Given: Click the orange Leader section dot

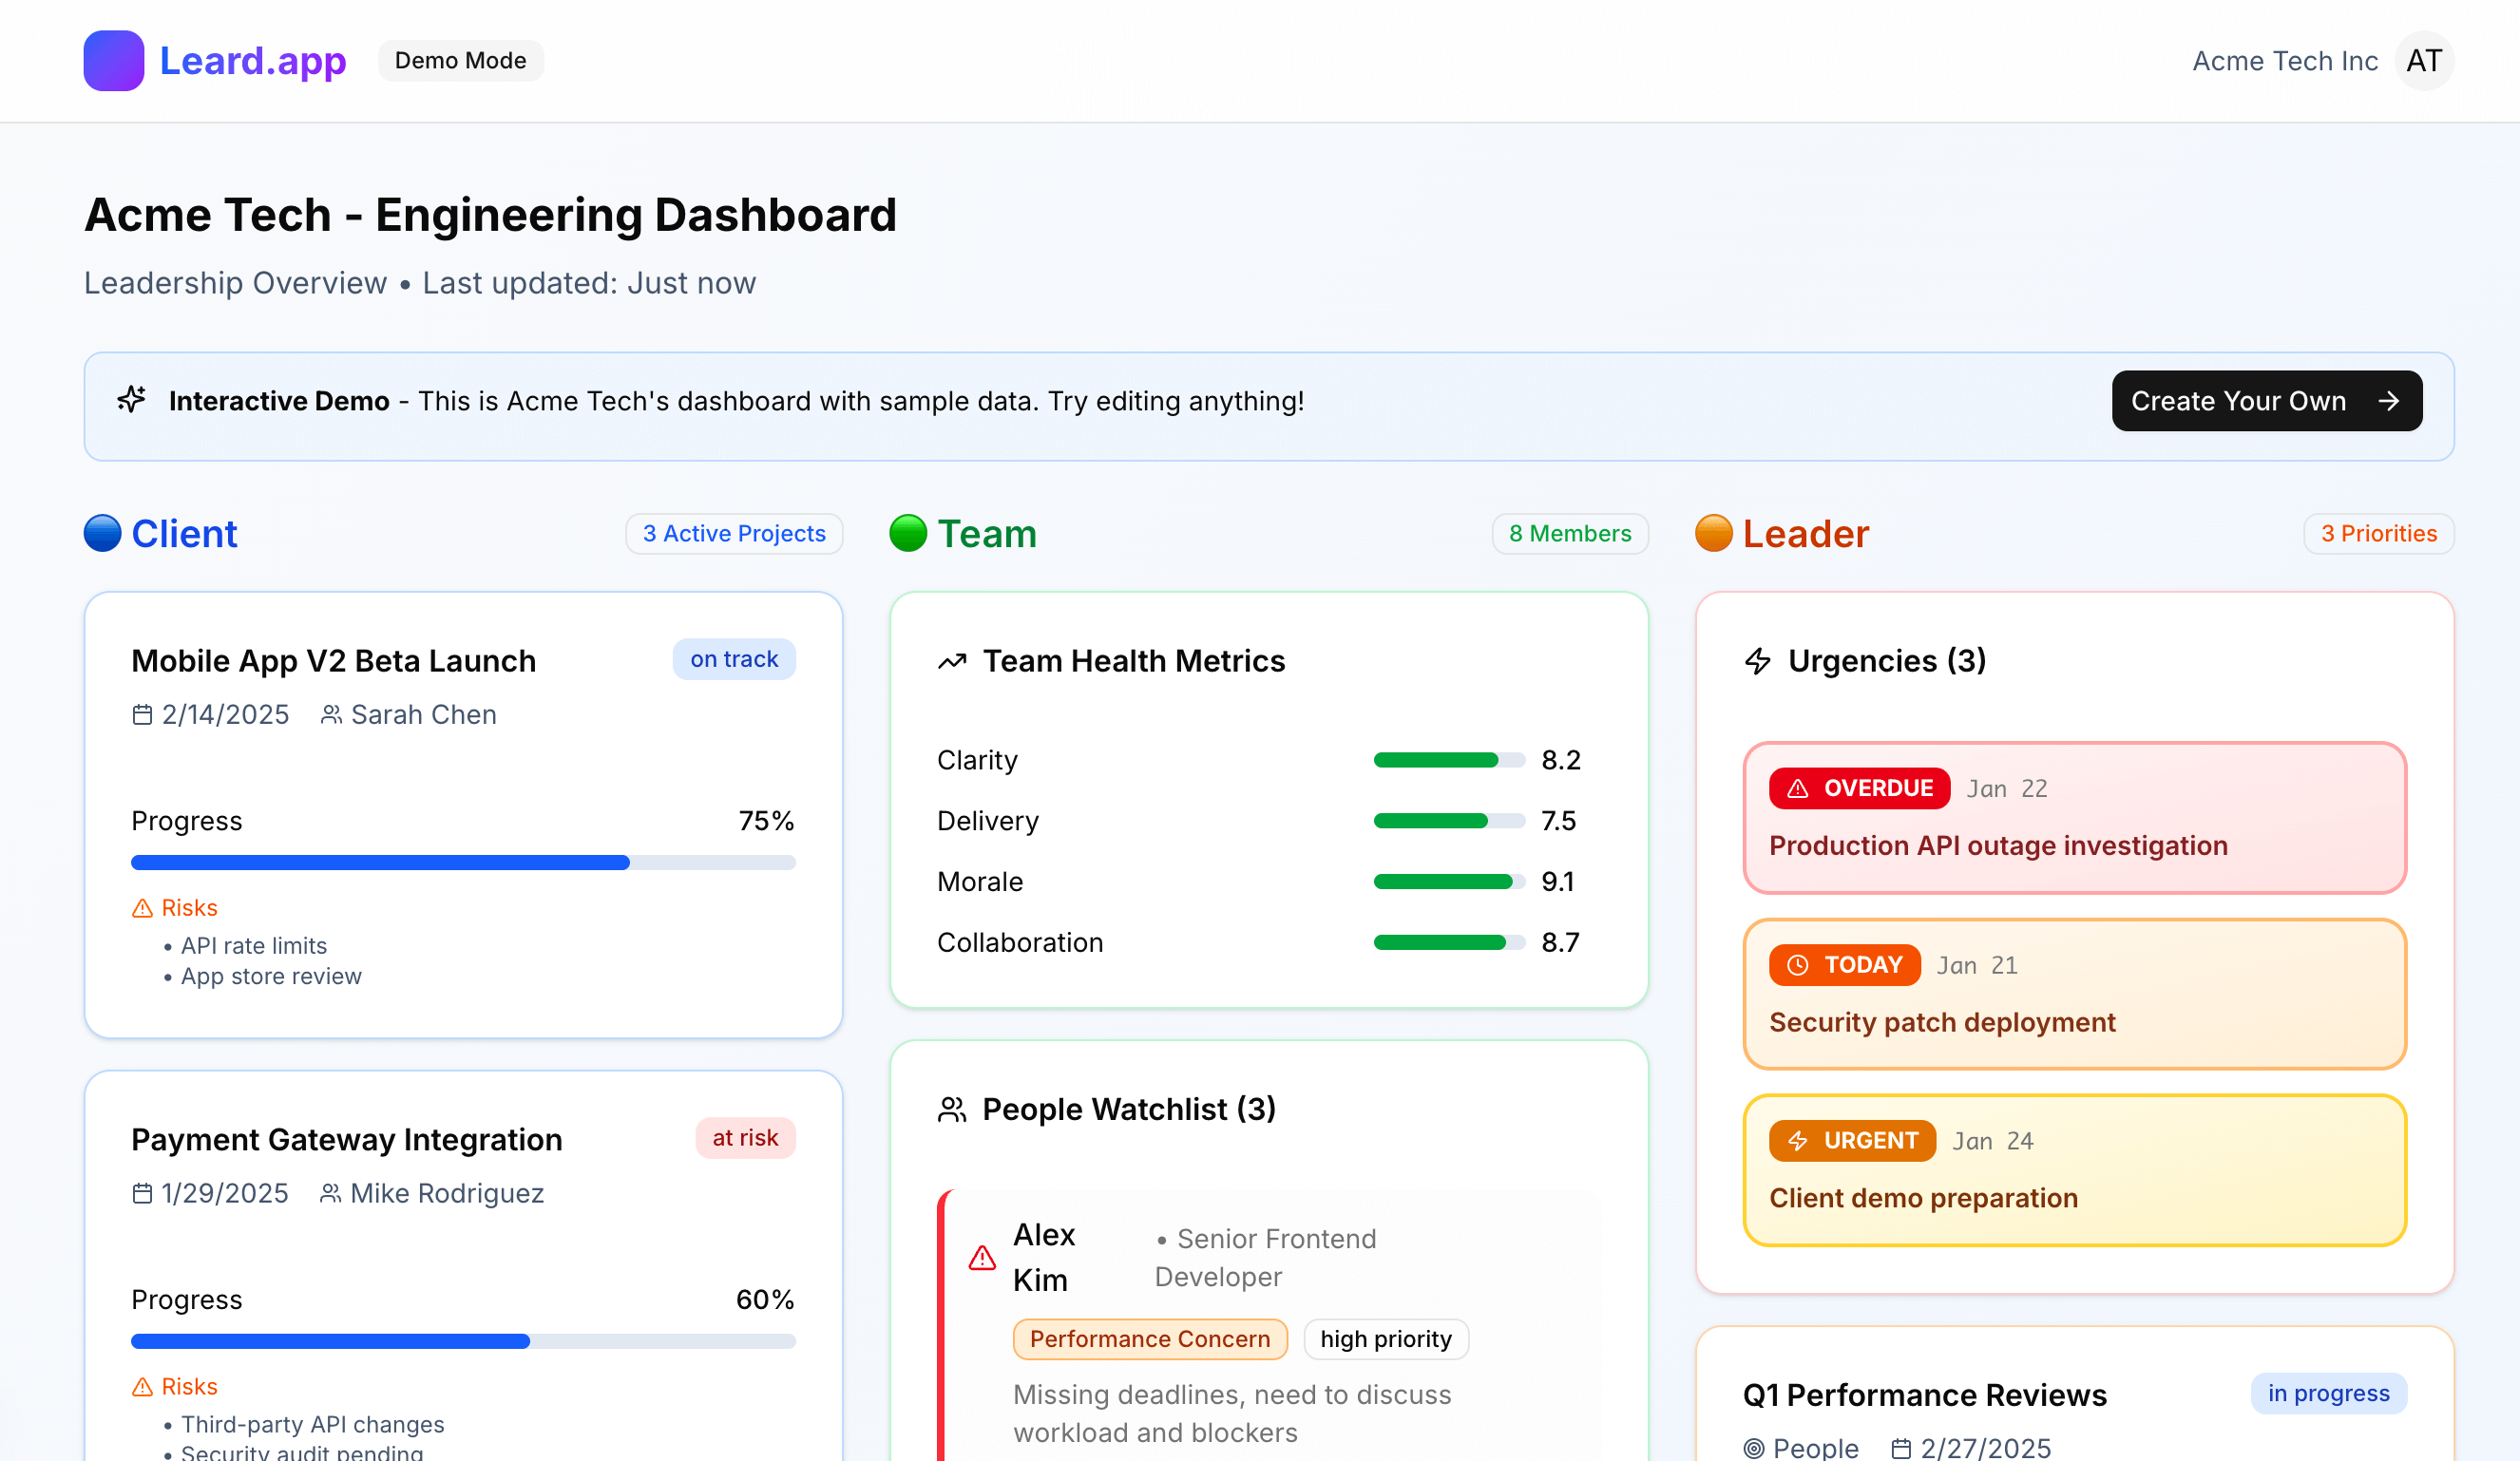Looking at the screenshot, I should pos(1713,533).
